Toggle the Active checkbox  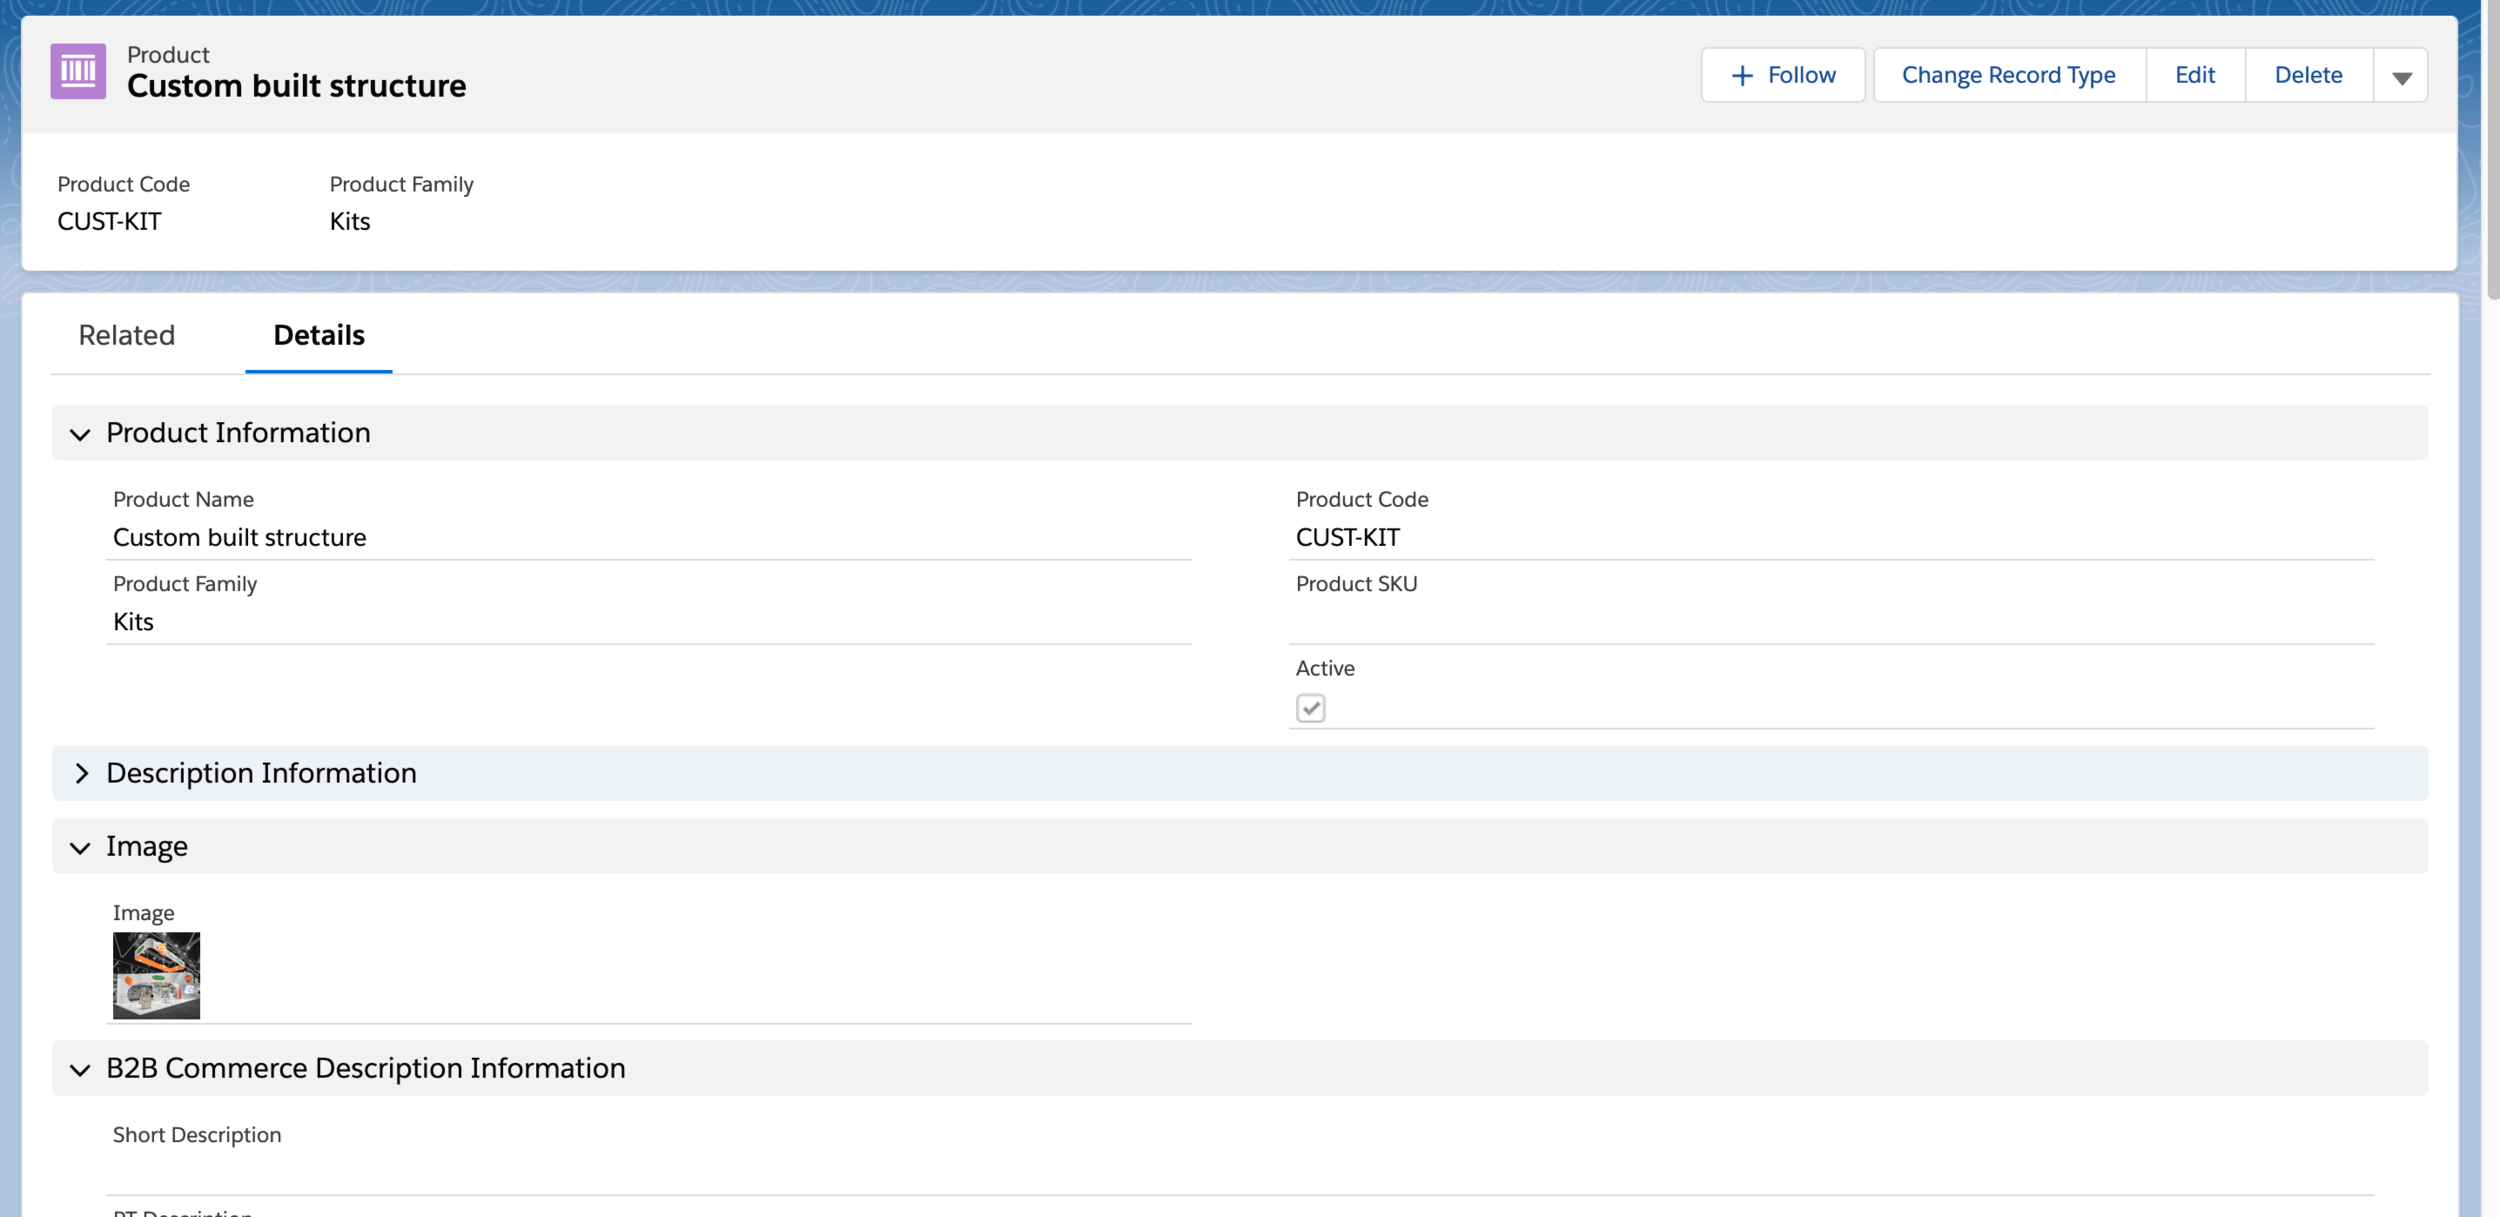[x=1310, y=708]
